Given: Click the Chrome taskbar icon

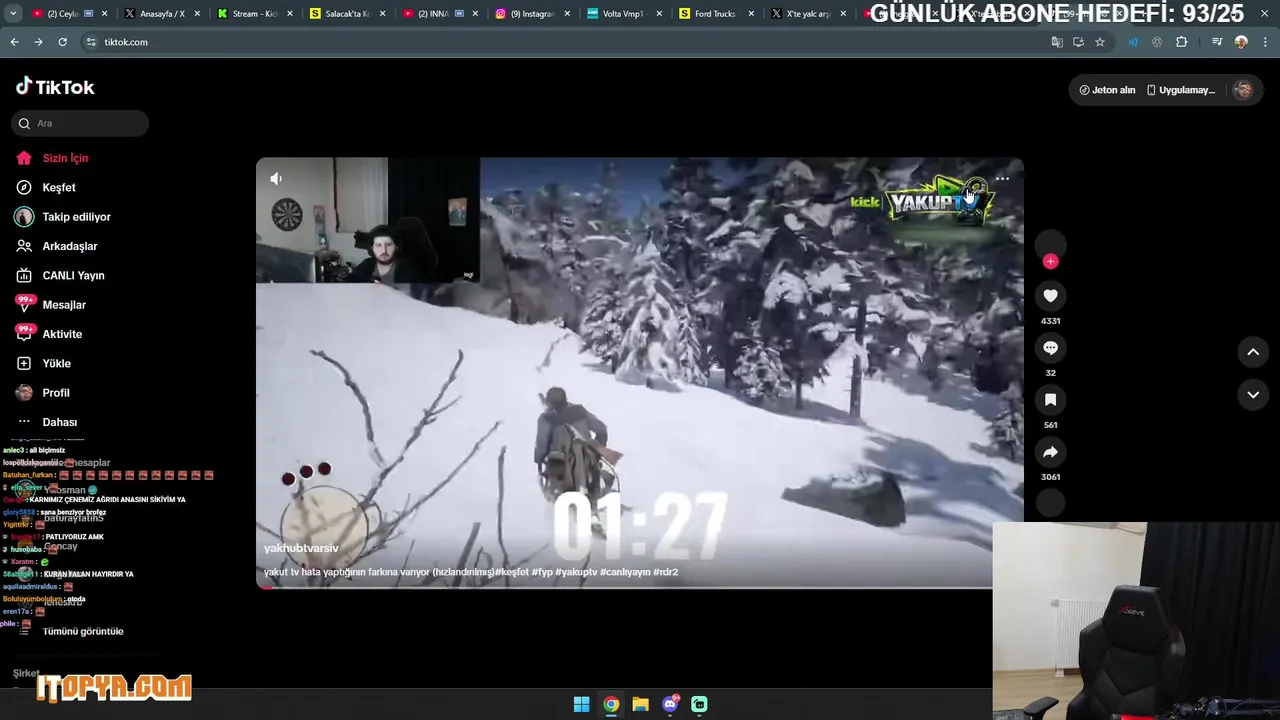Looking at the screenshot, I should 611,704.
